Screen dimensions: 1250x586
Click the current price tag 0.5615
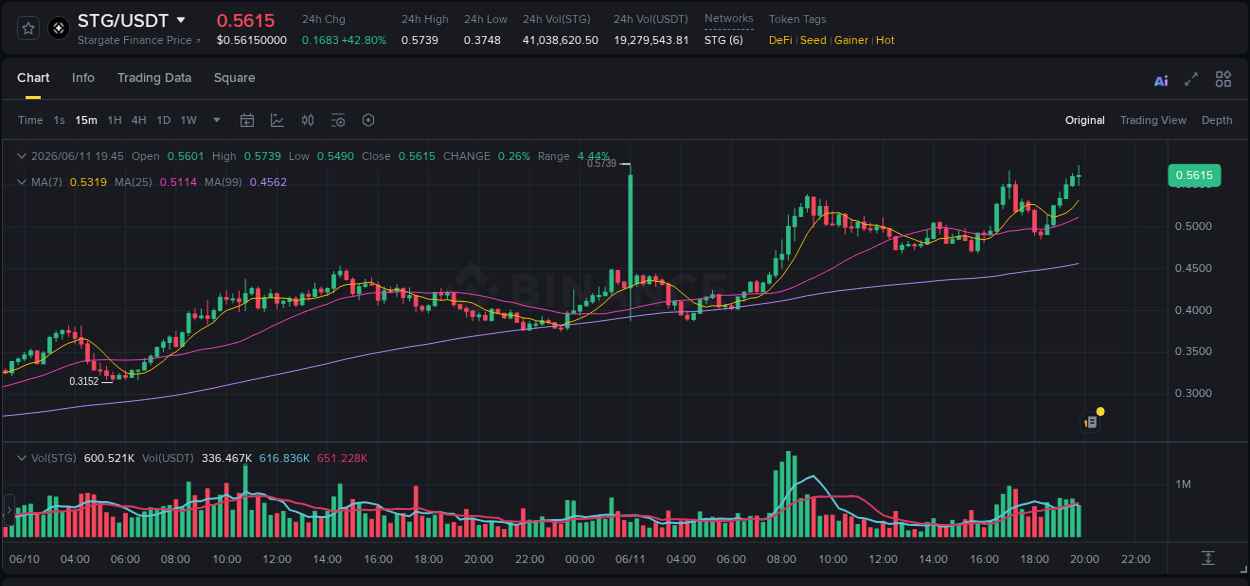pyautogui.click(x=1193, y=175)
